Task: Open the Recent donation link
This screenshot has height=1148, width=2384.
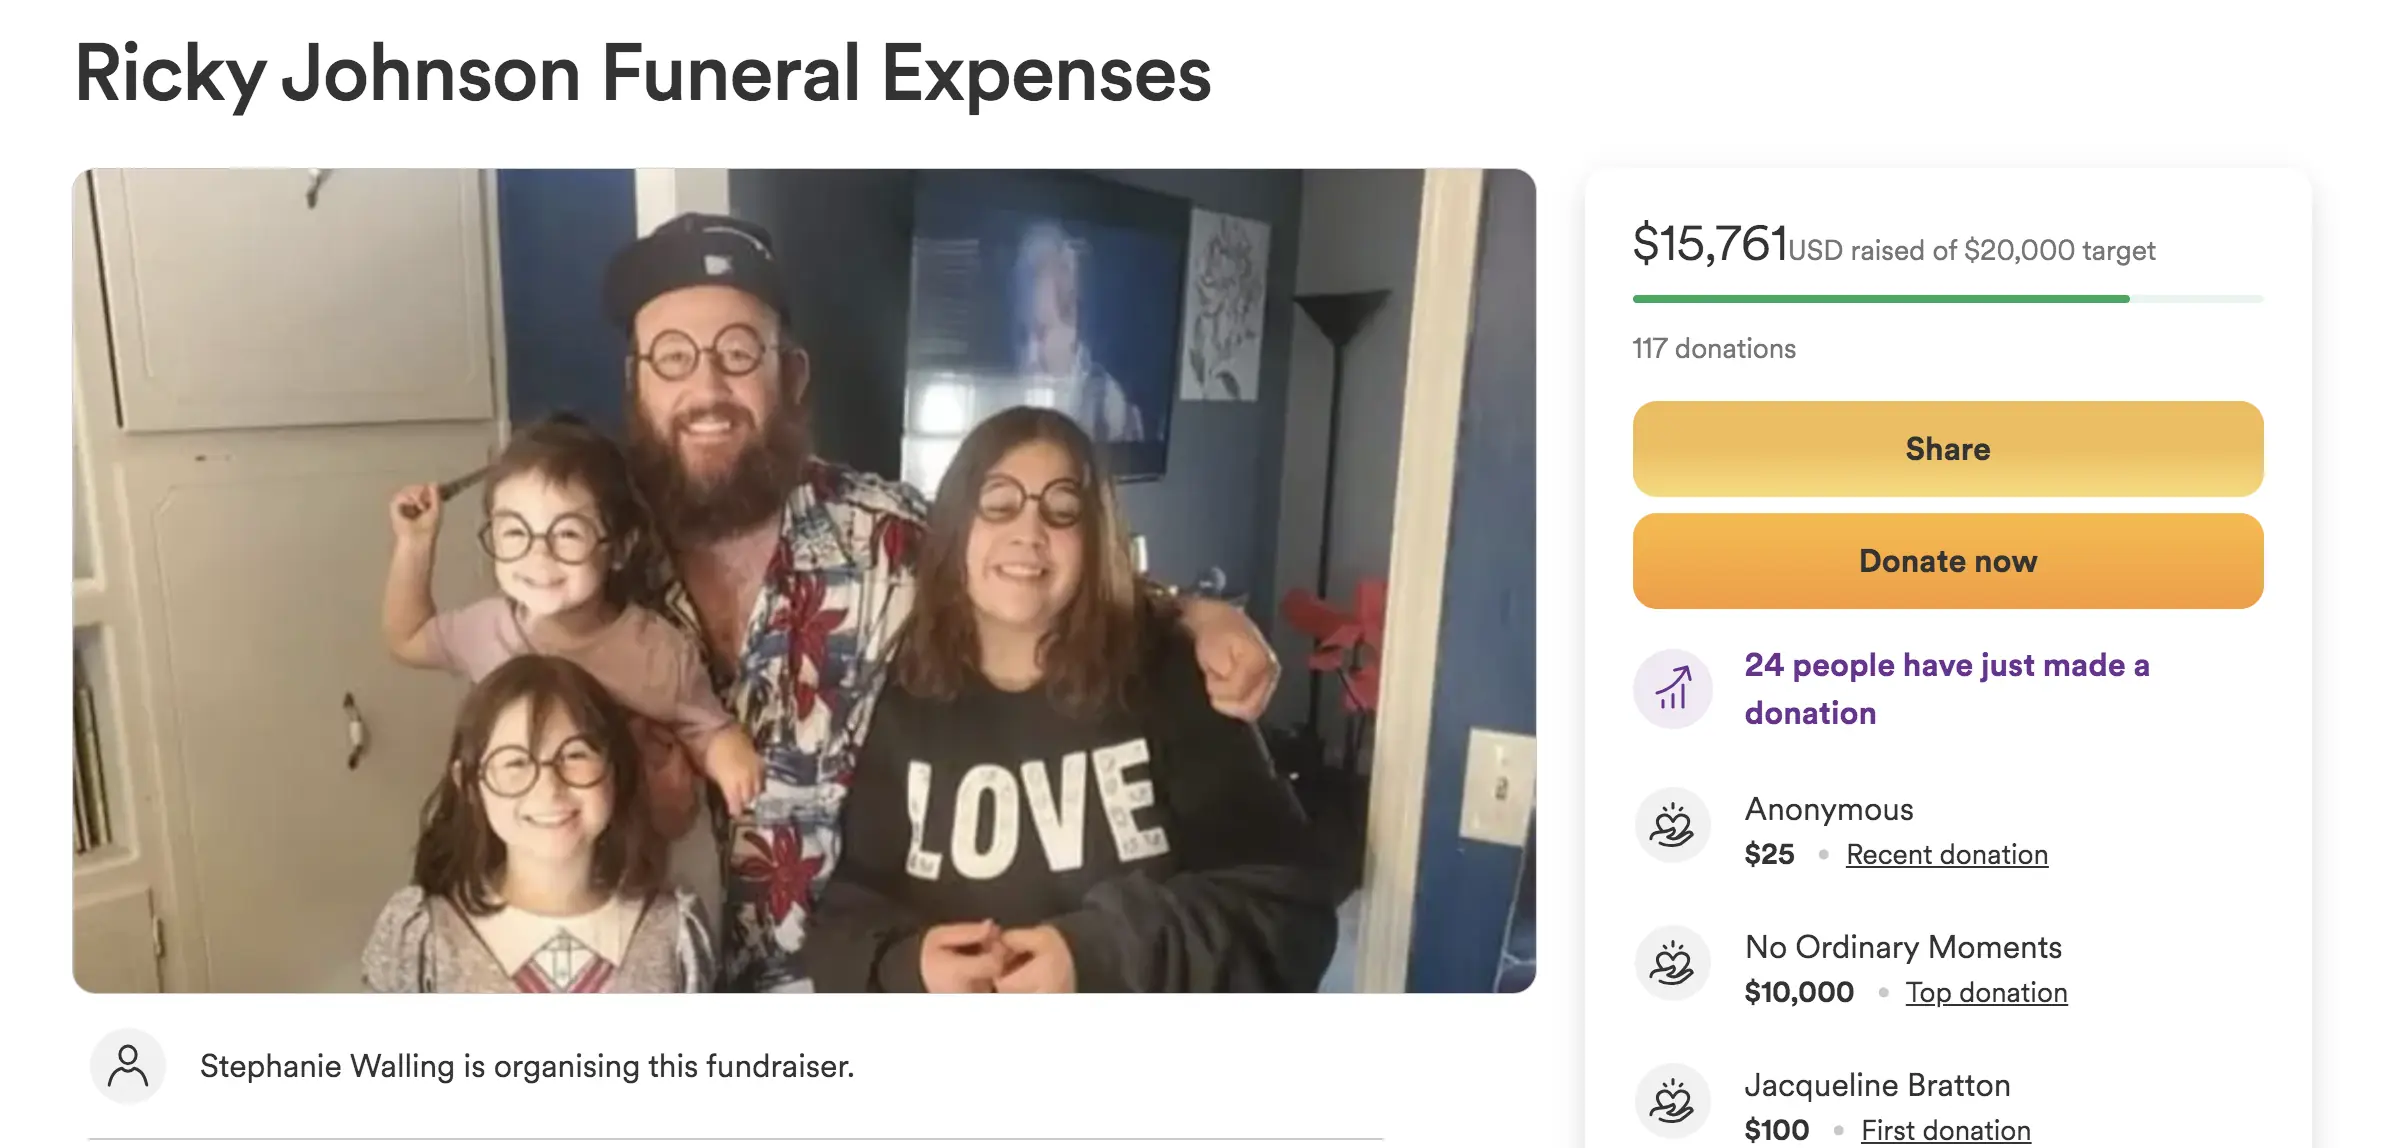Action: click(x=1946, y=855)
